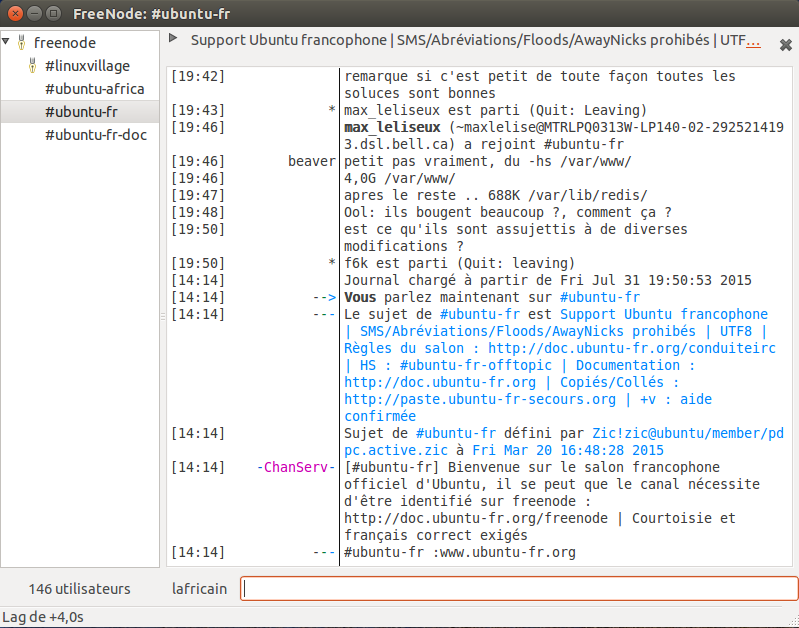Click the #linuxvillage channel plug icon

point(33,66)
